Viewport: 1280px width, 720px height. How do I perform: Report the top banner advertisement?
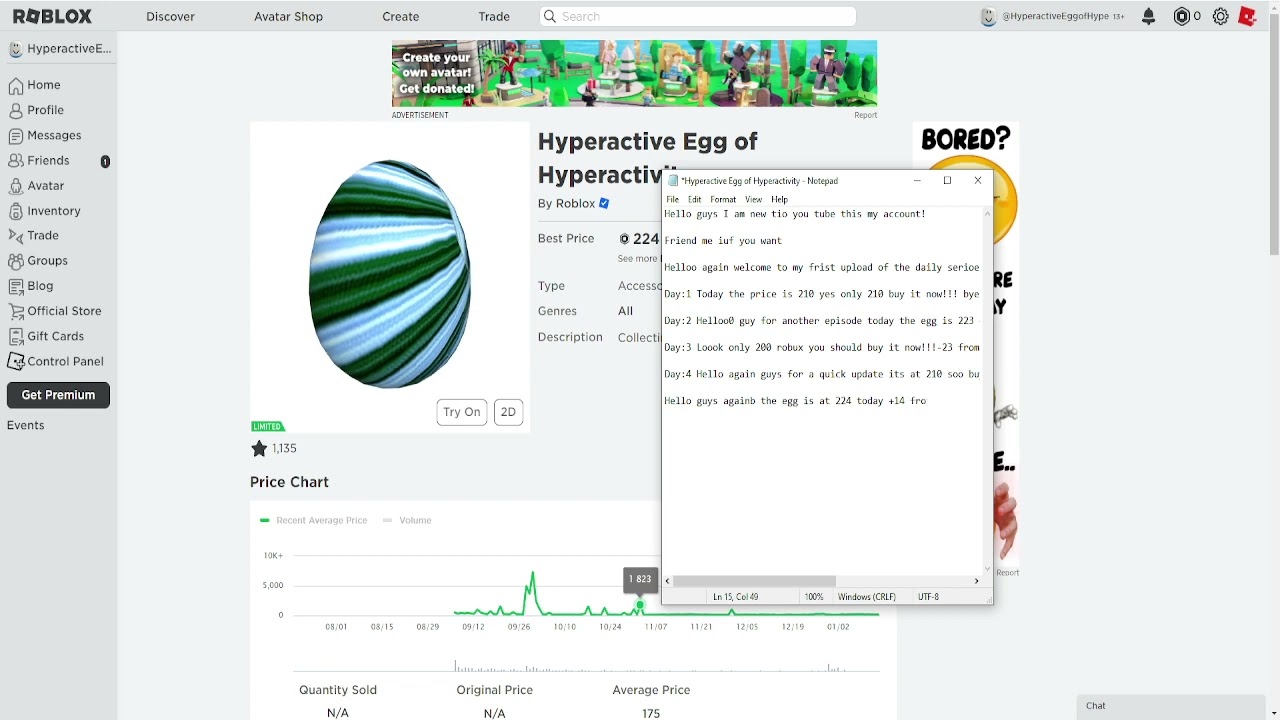(865, 115)
